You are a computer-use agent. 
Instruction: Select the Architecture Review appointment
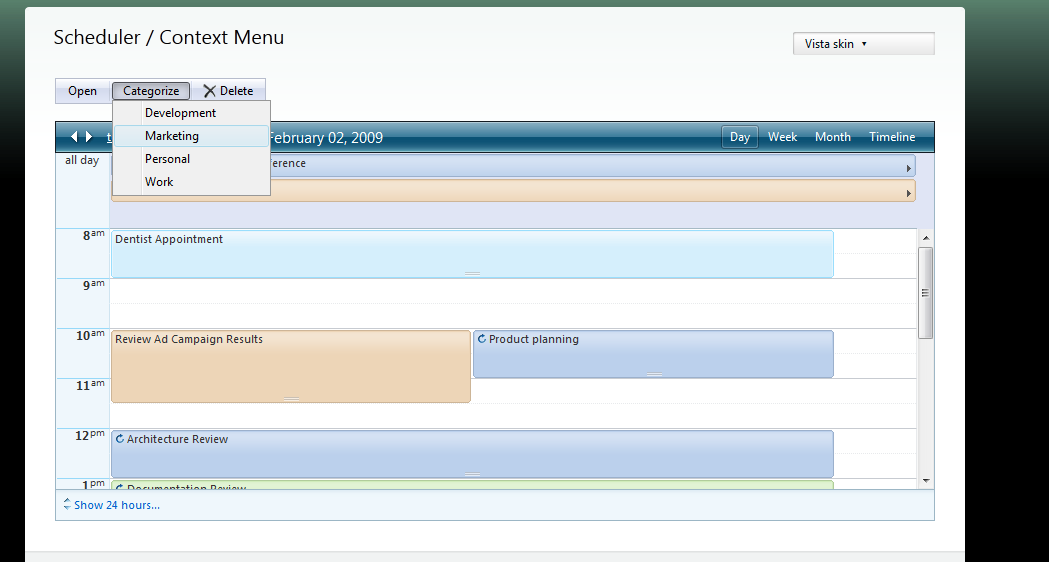coord(472,454)
